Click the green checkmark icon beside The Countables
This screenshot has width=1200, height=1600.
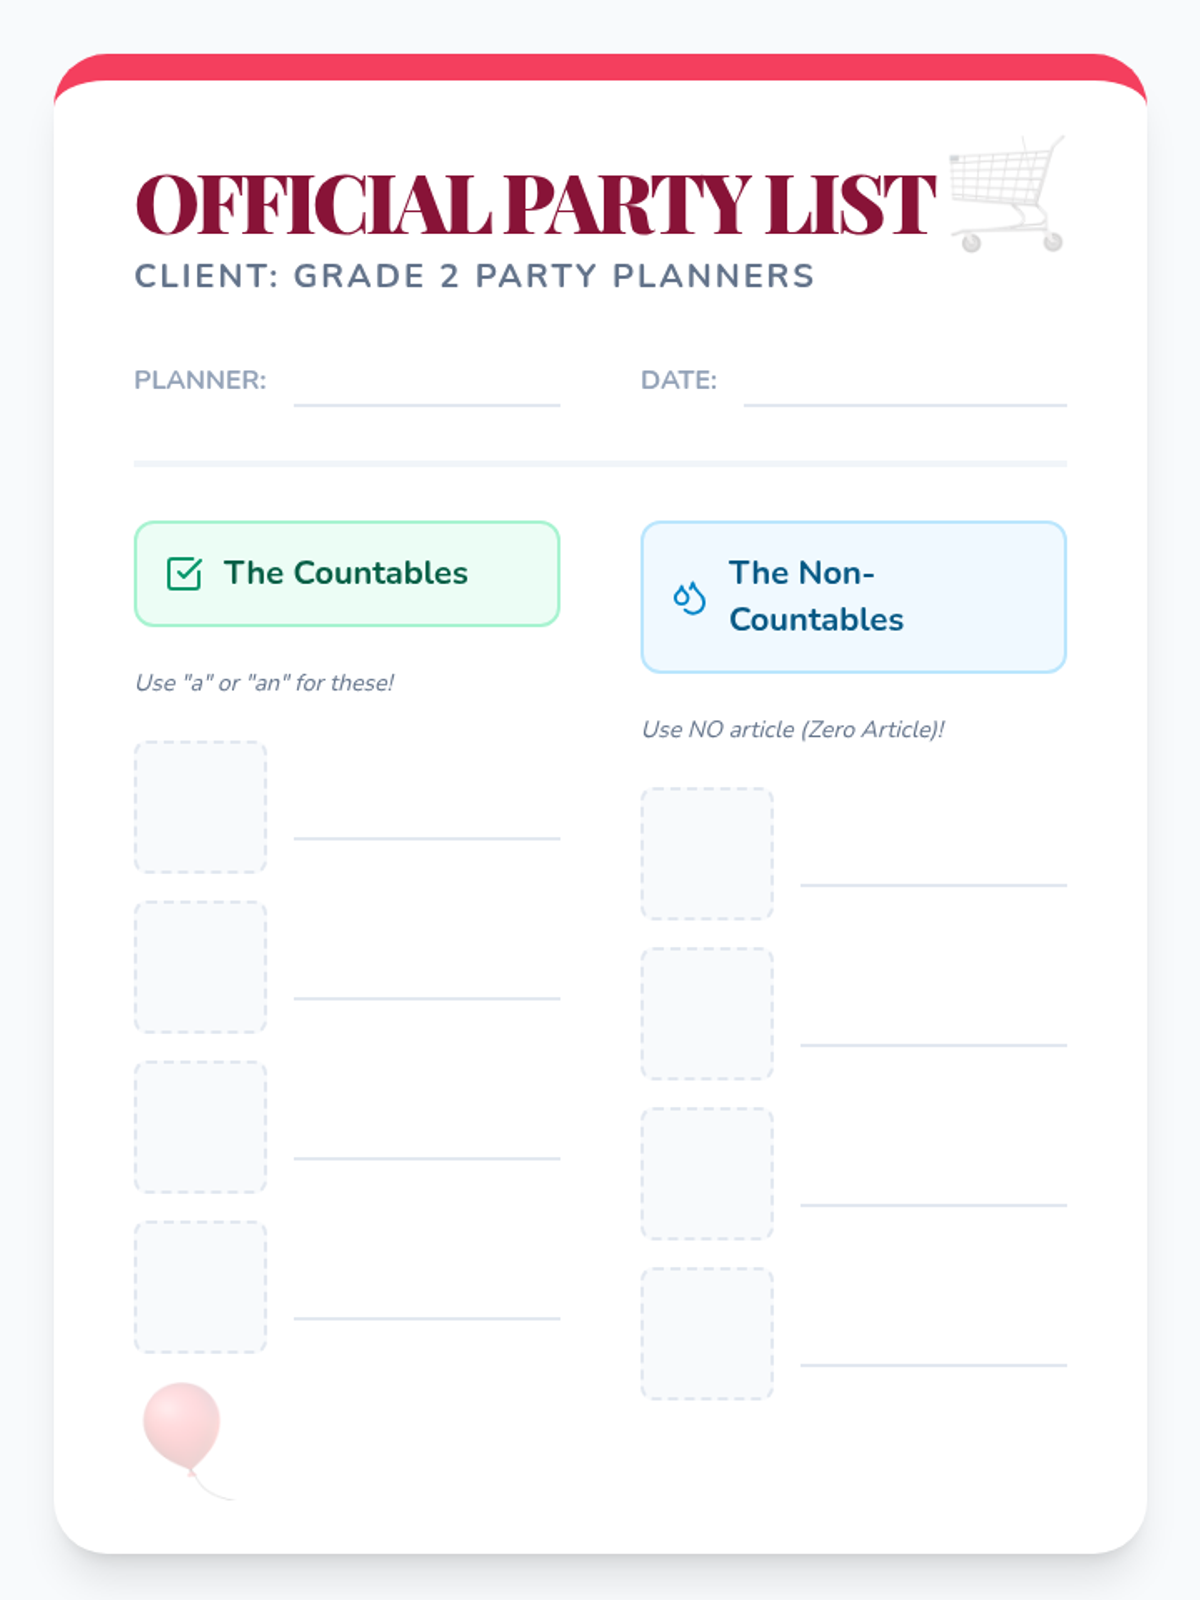(x=184, y=574)
